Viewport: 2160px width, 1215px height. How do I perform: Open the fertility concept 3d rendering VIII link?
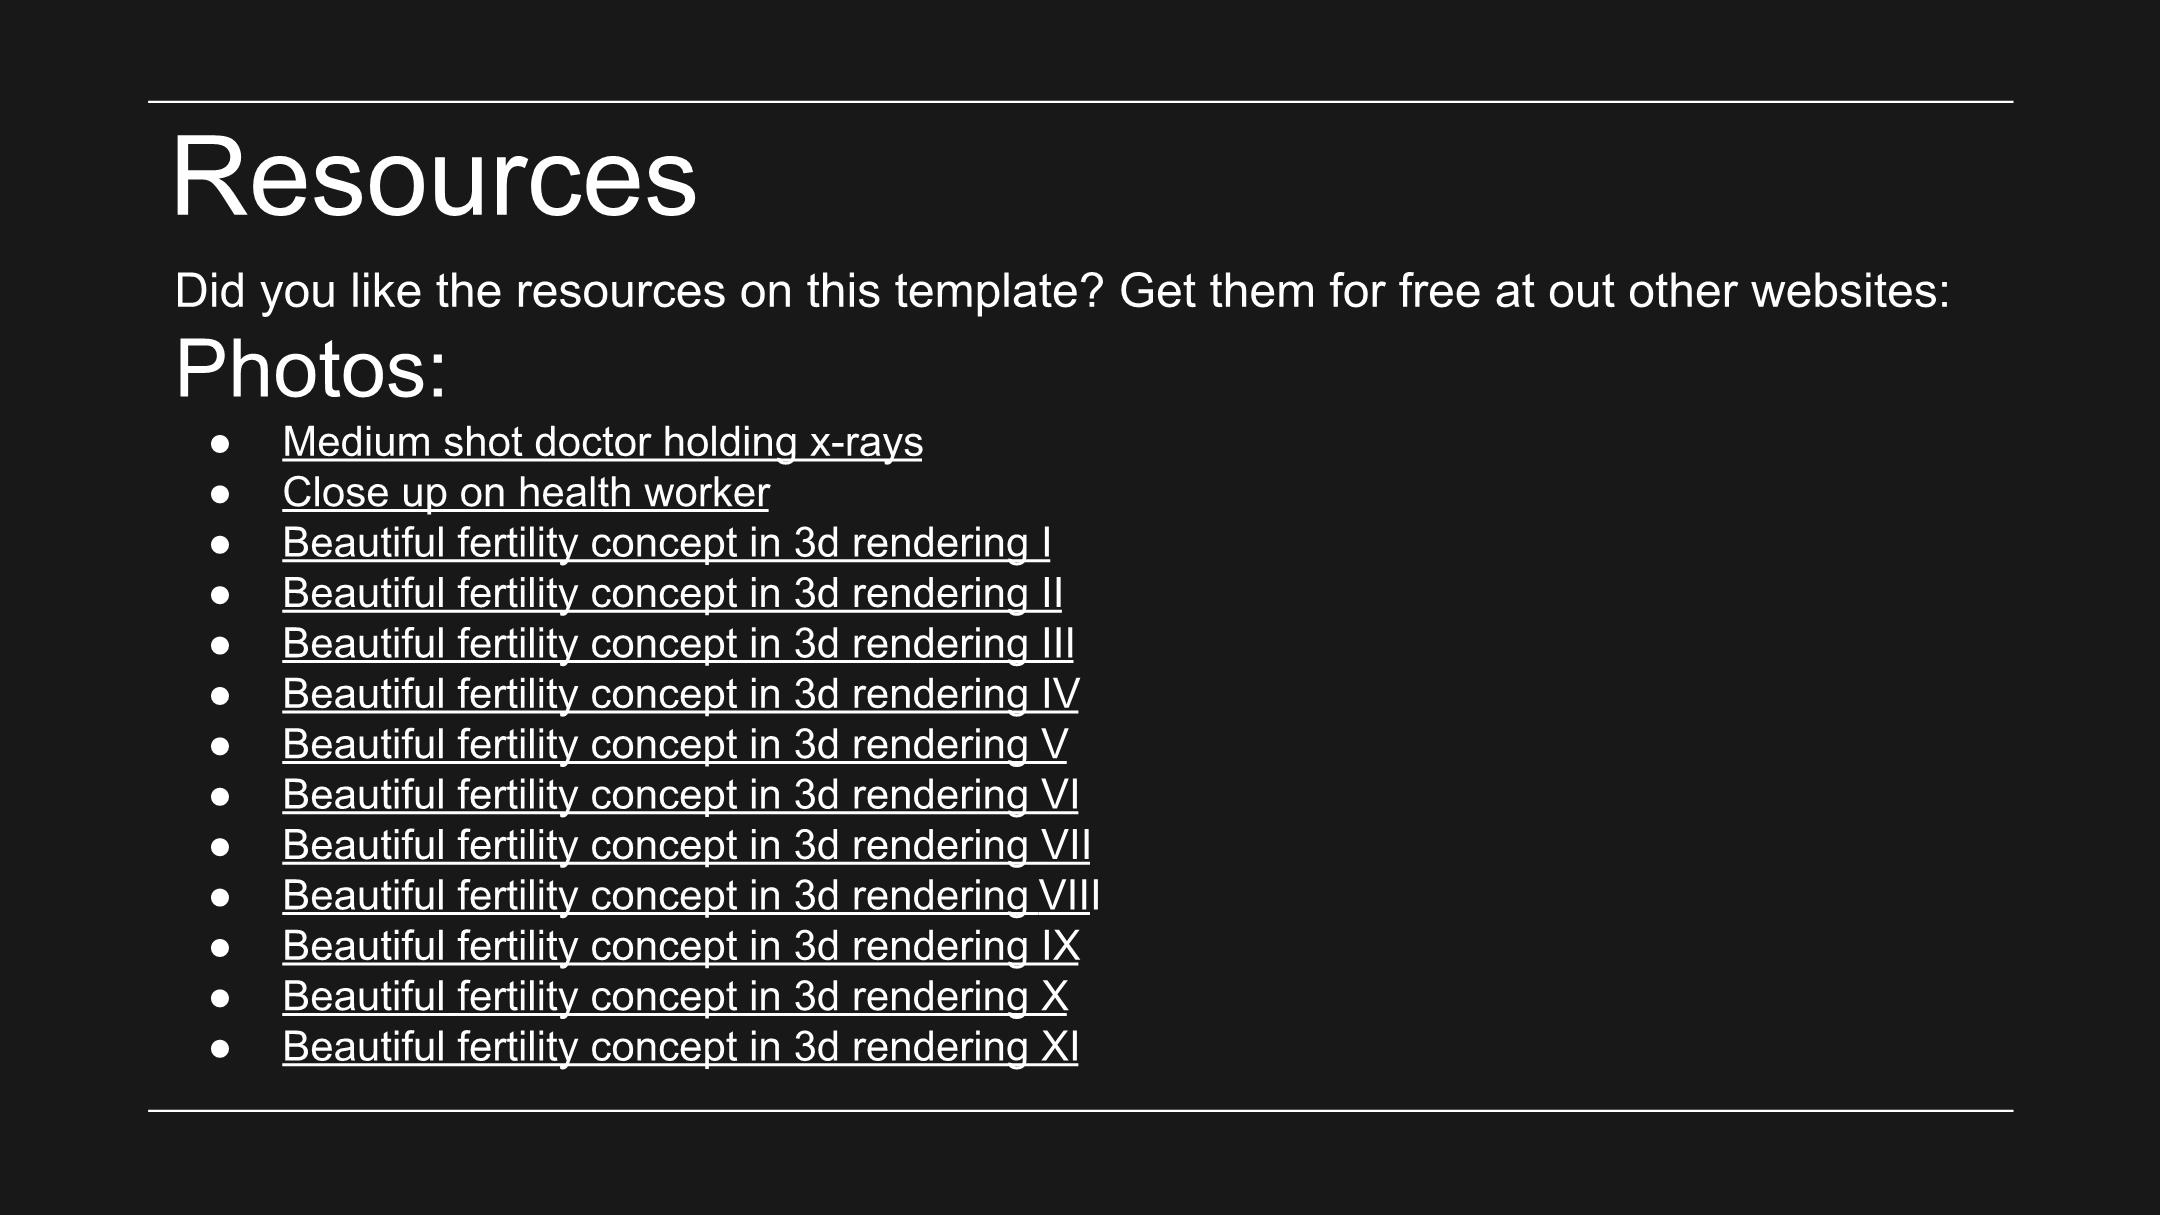691,895
